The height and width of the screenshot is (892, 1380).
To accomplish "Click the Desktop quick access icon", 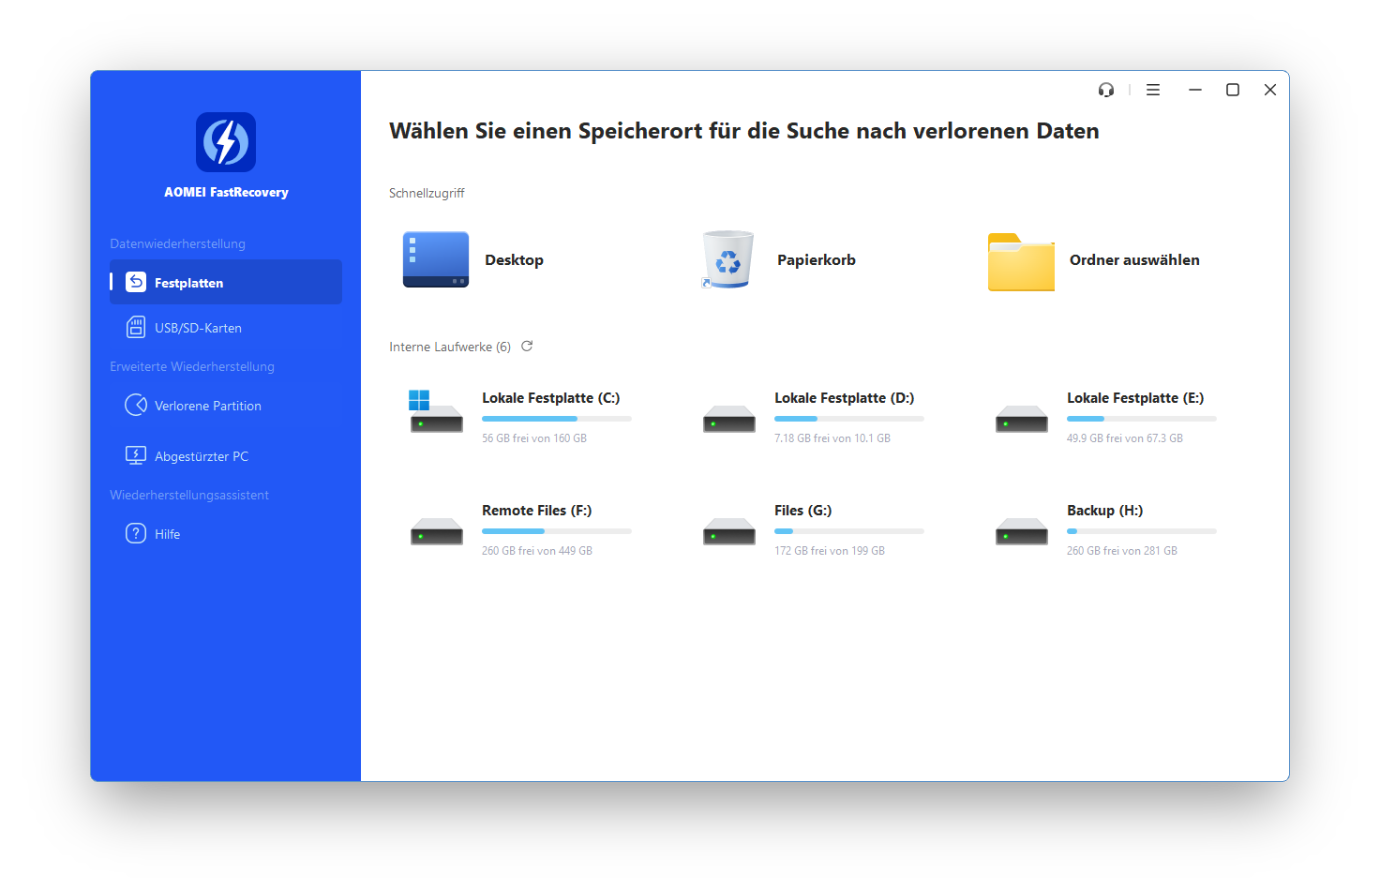I will pyautogui.click(x=436, y=260).
